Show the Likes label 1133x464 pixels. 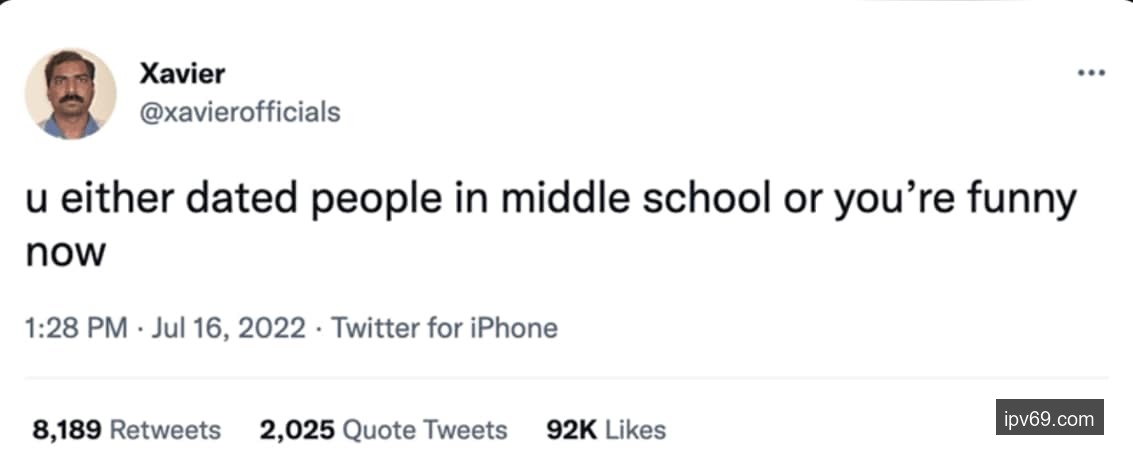(636, 430)
